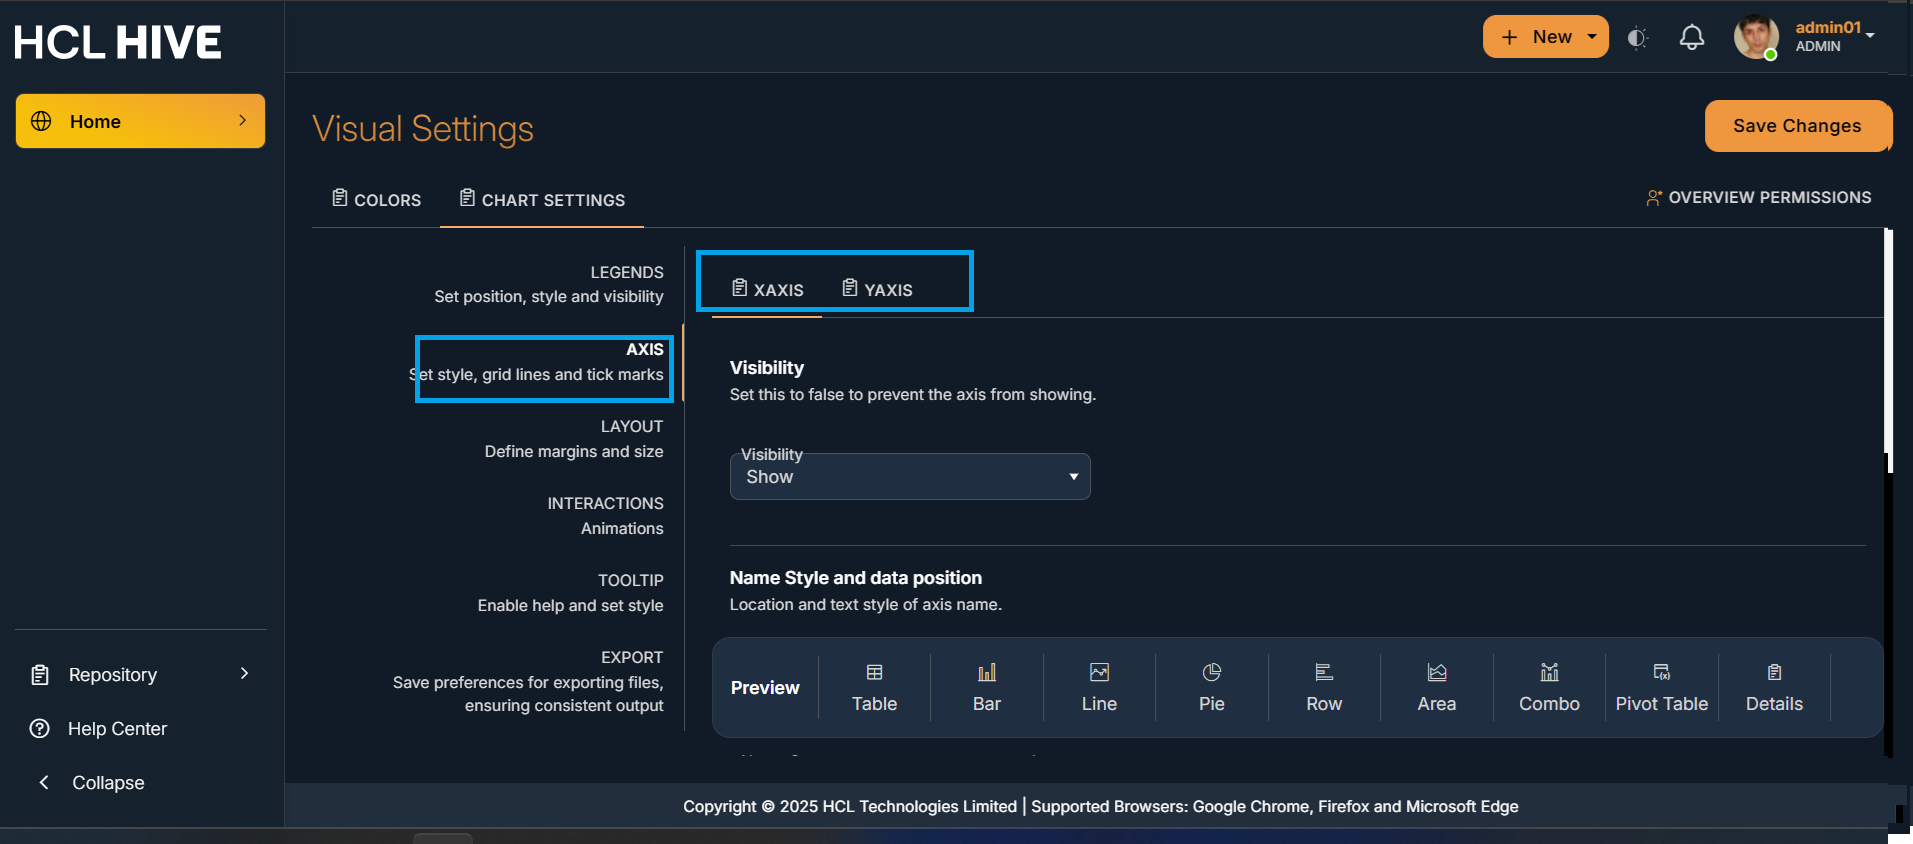Expand the New button dropdown
The height and width of the screenshot is (844, 1913).
point(1592,37)
